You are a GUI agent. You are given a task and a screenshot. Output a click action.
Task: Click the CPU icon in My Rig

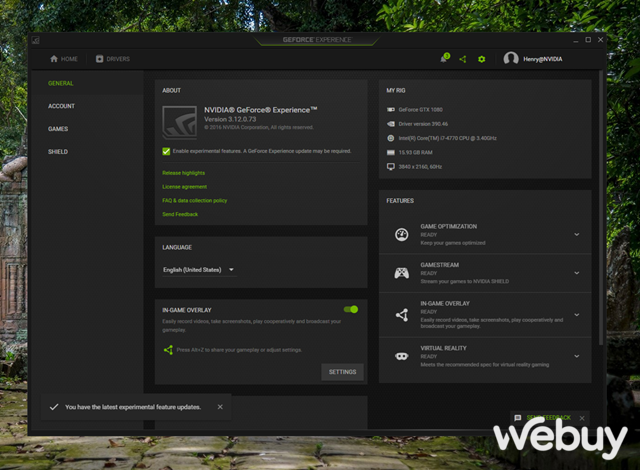[391, 138]
